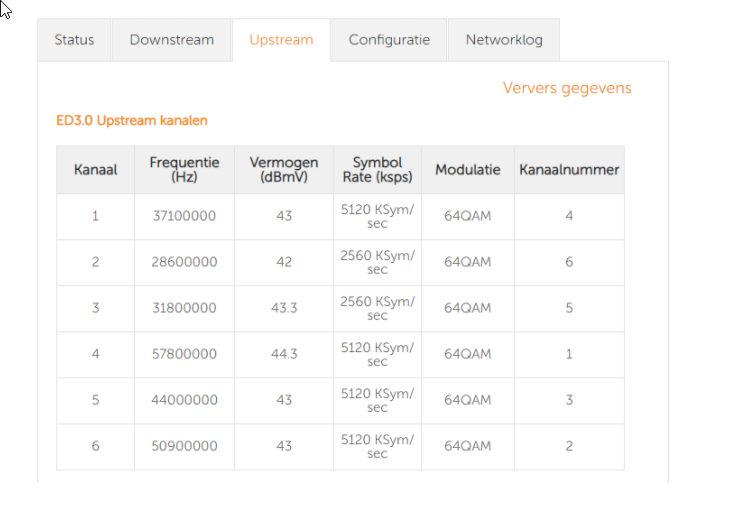Click the Symbol Rate (ksps) column header
The width and height of the screenshot is (732, 523).
377,170
